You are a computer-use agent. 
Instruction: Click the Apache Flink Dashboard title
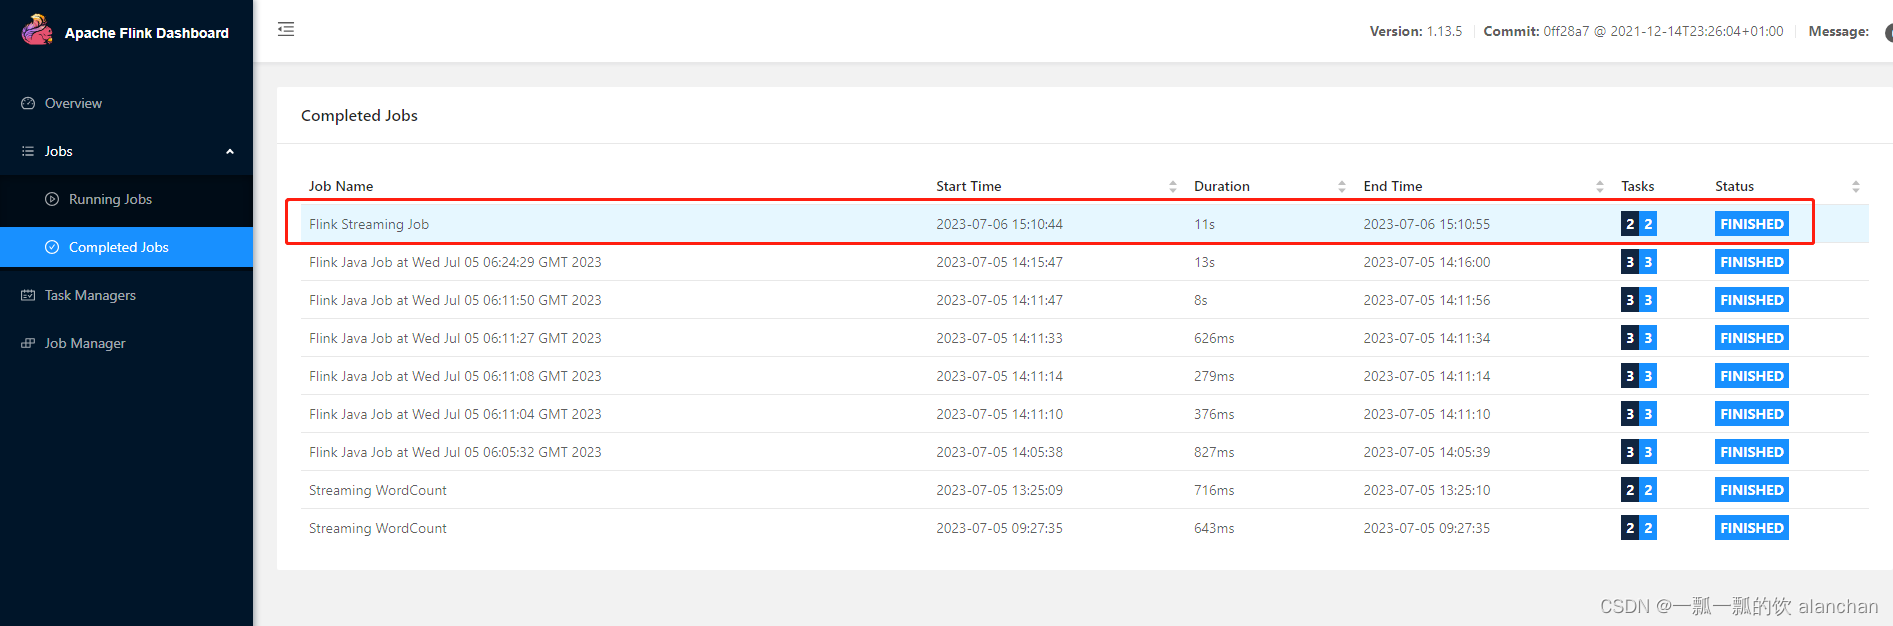click(x=147, y=33)
